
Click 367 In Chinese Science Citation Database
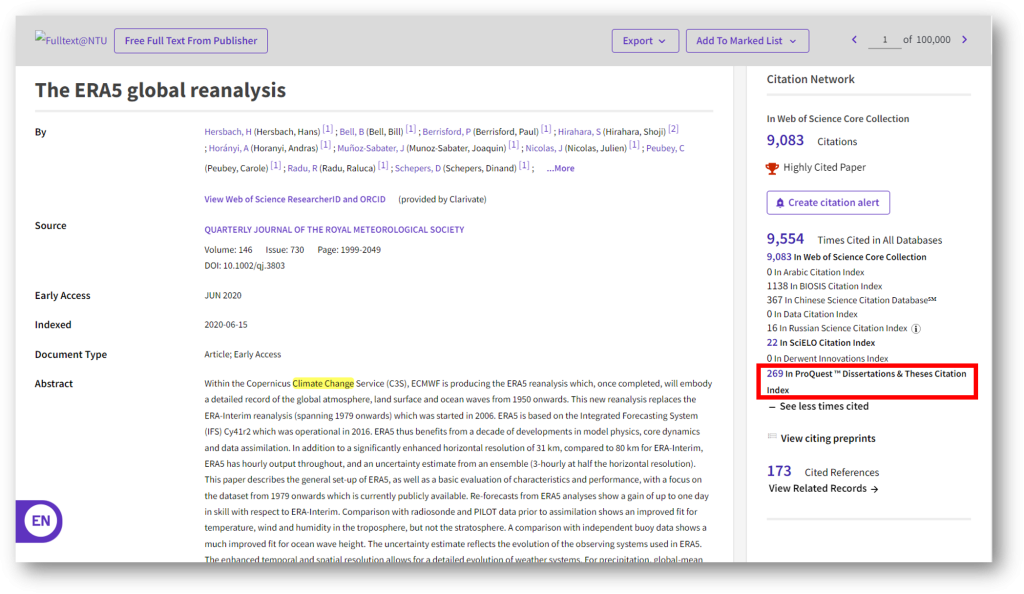852,300
